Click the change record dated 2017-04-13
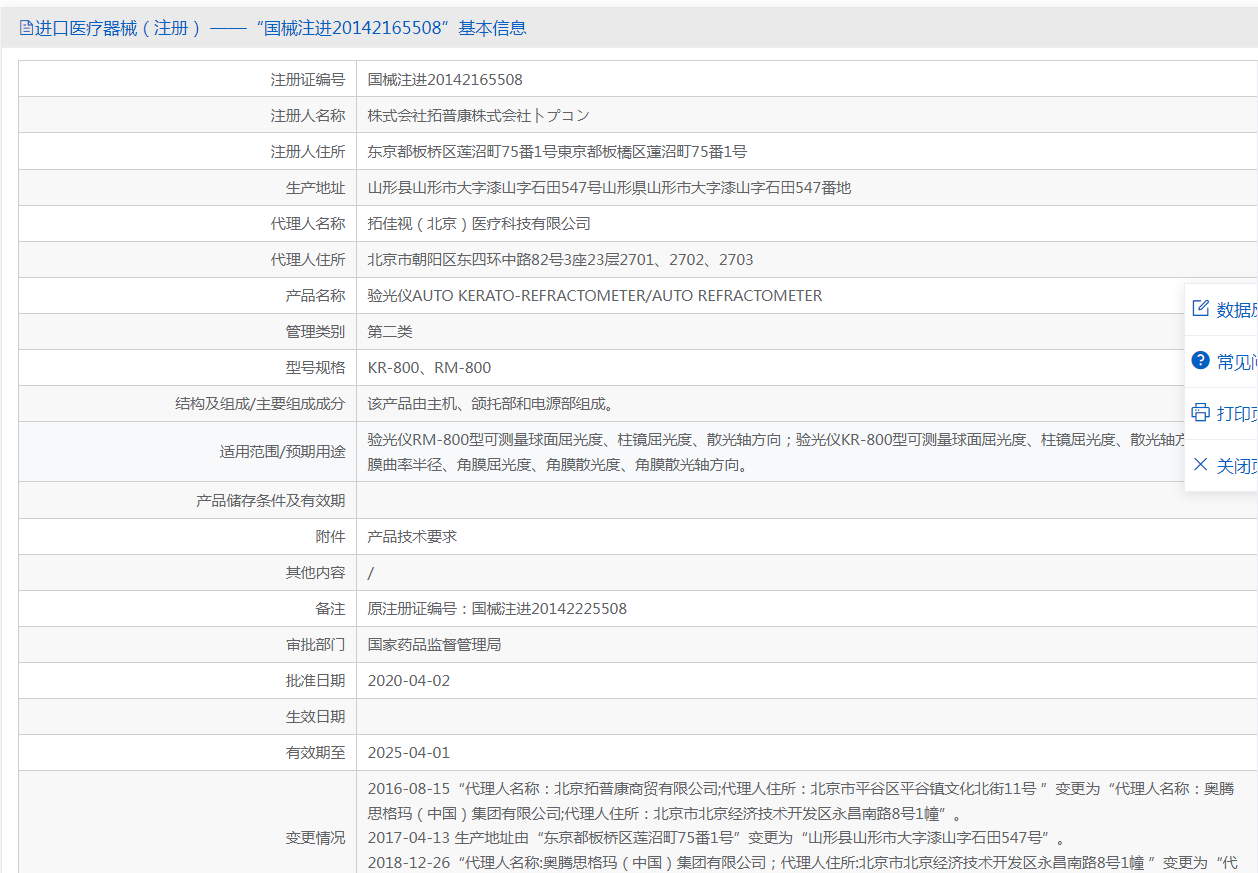 point(718,838)
